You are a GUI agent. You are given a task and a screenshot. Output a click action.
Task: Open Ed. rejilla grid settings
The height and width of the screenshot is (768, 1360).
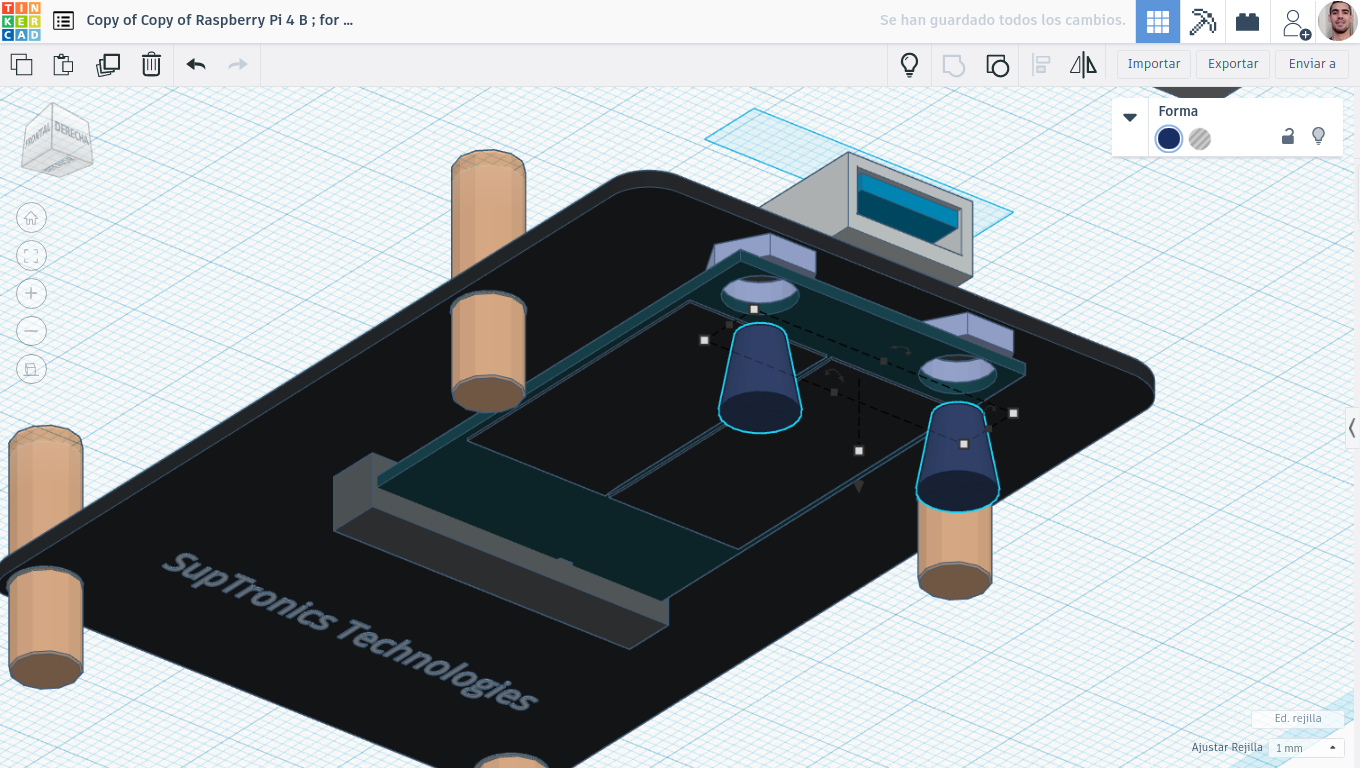[1298, 718]
